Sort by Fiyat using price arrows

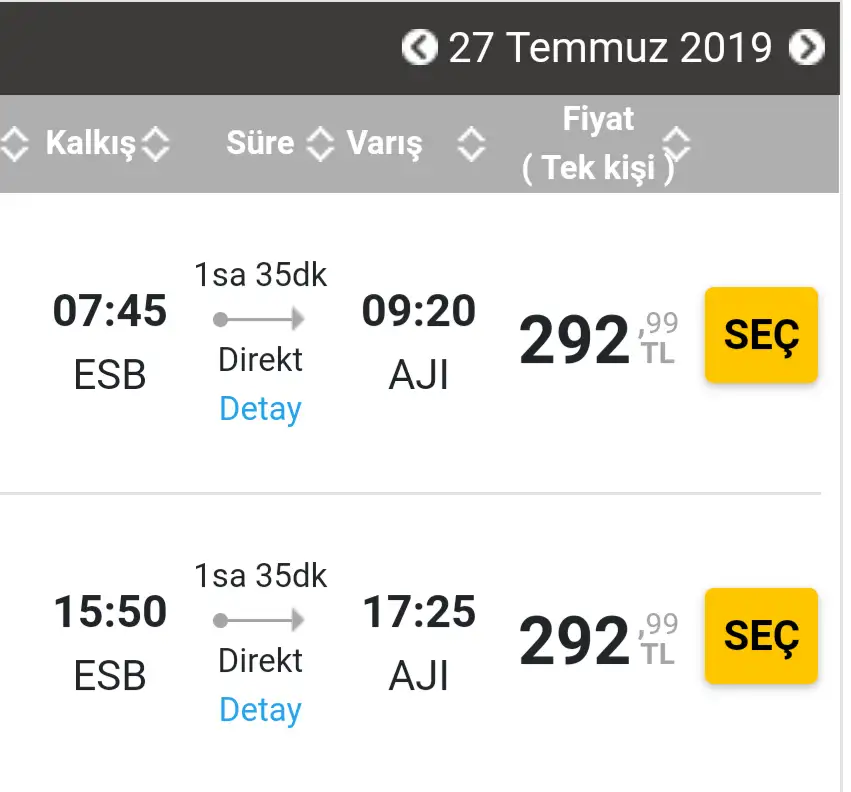(677, 144)
